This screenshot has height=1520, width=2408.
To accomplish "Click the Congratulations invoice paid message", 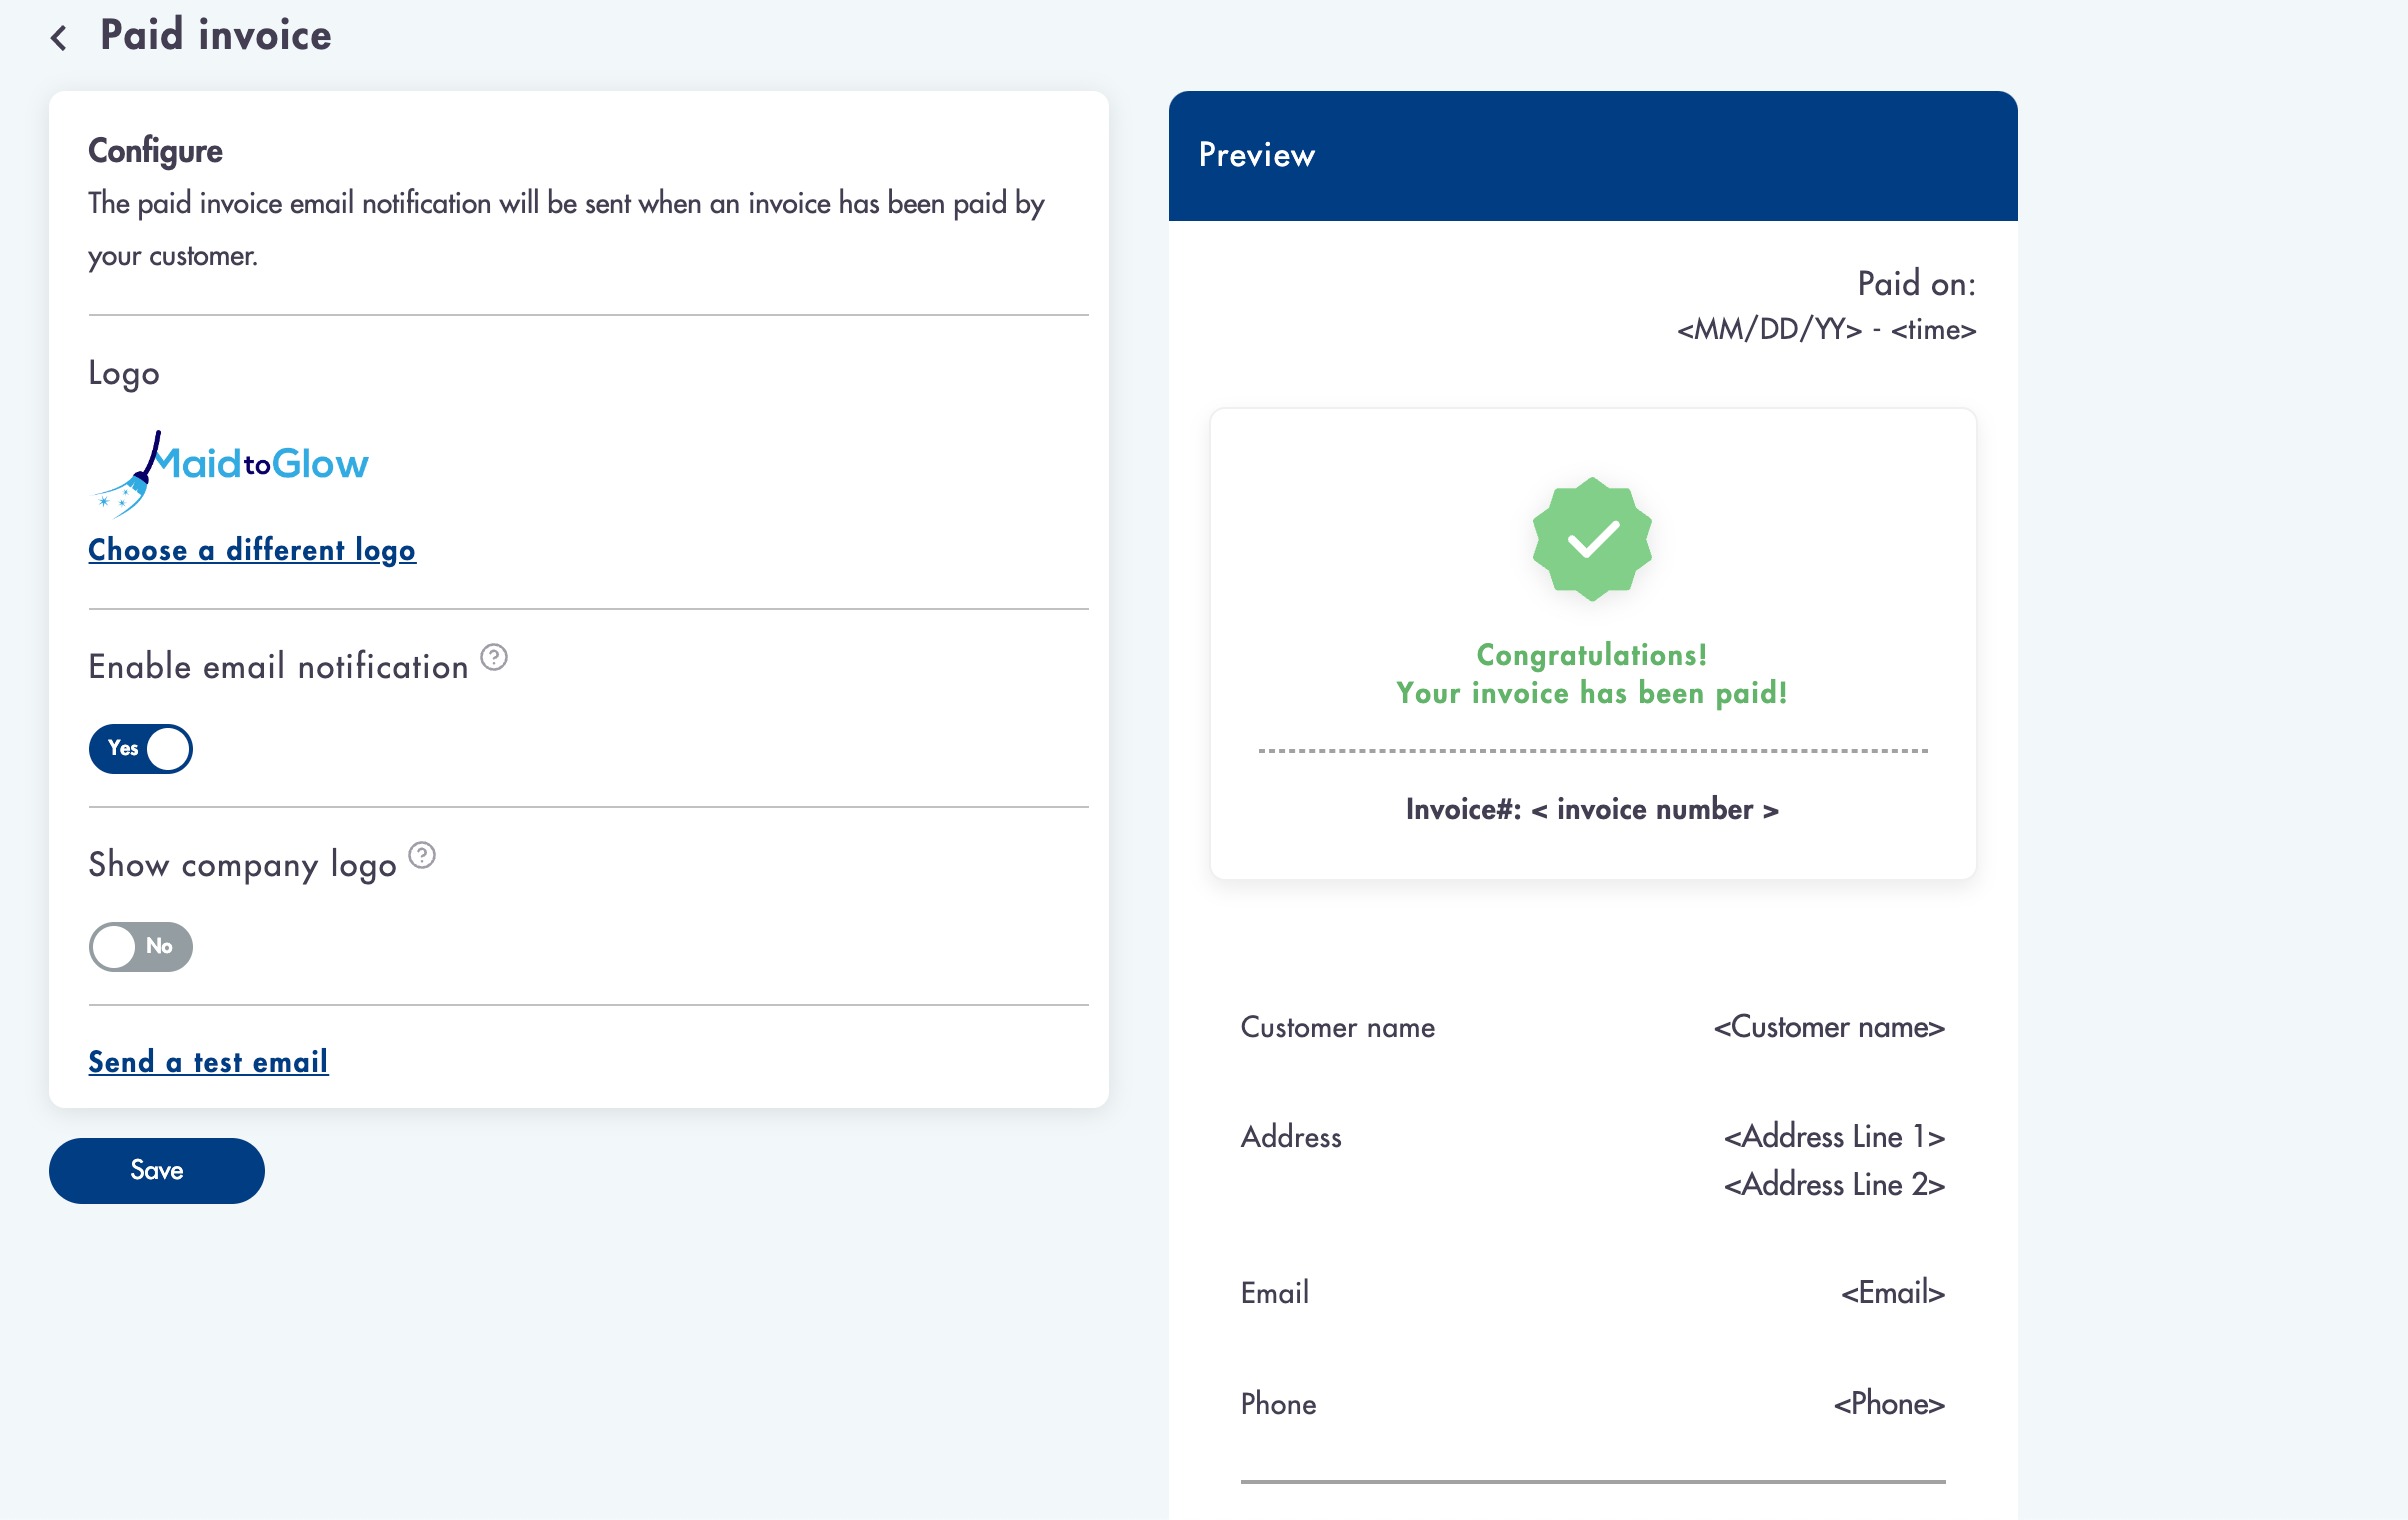I will point(1592,674).
